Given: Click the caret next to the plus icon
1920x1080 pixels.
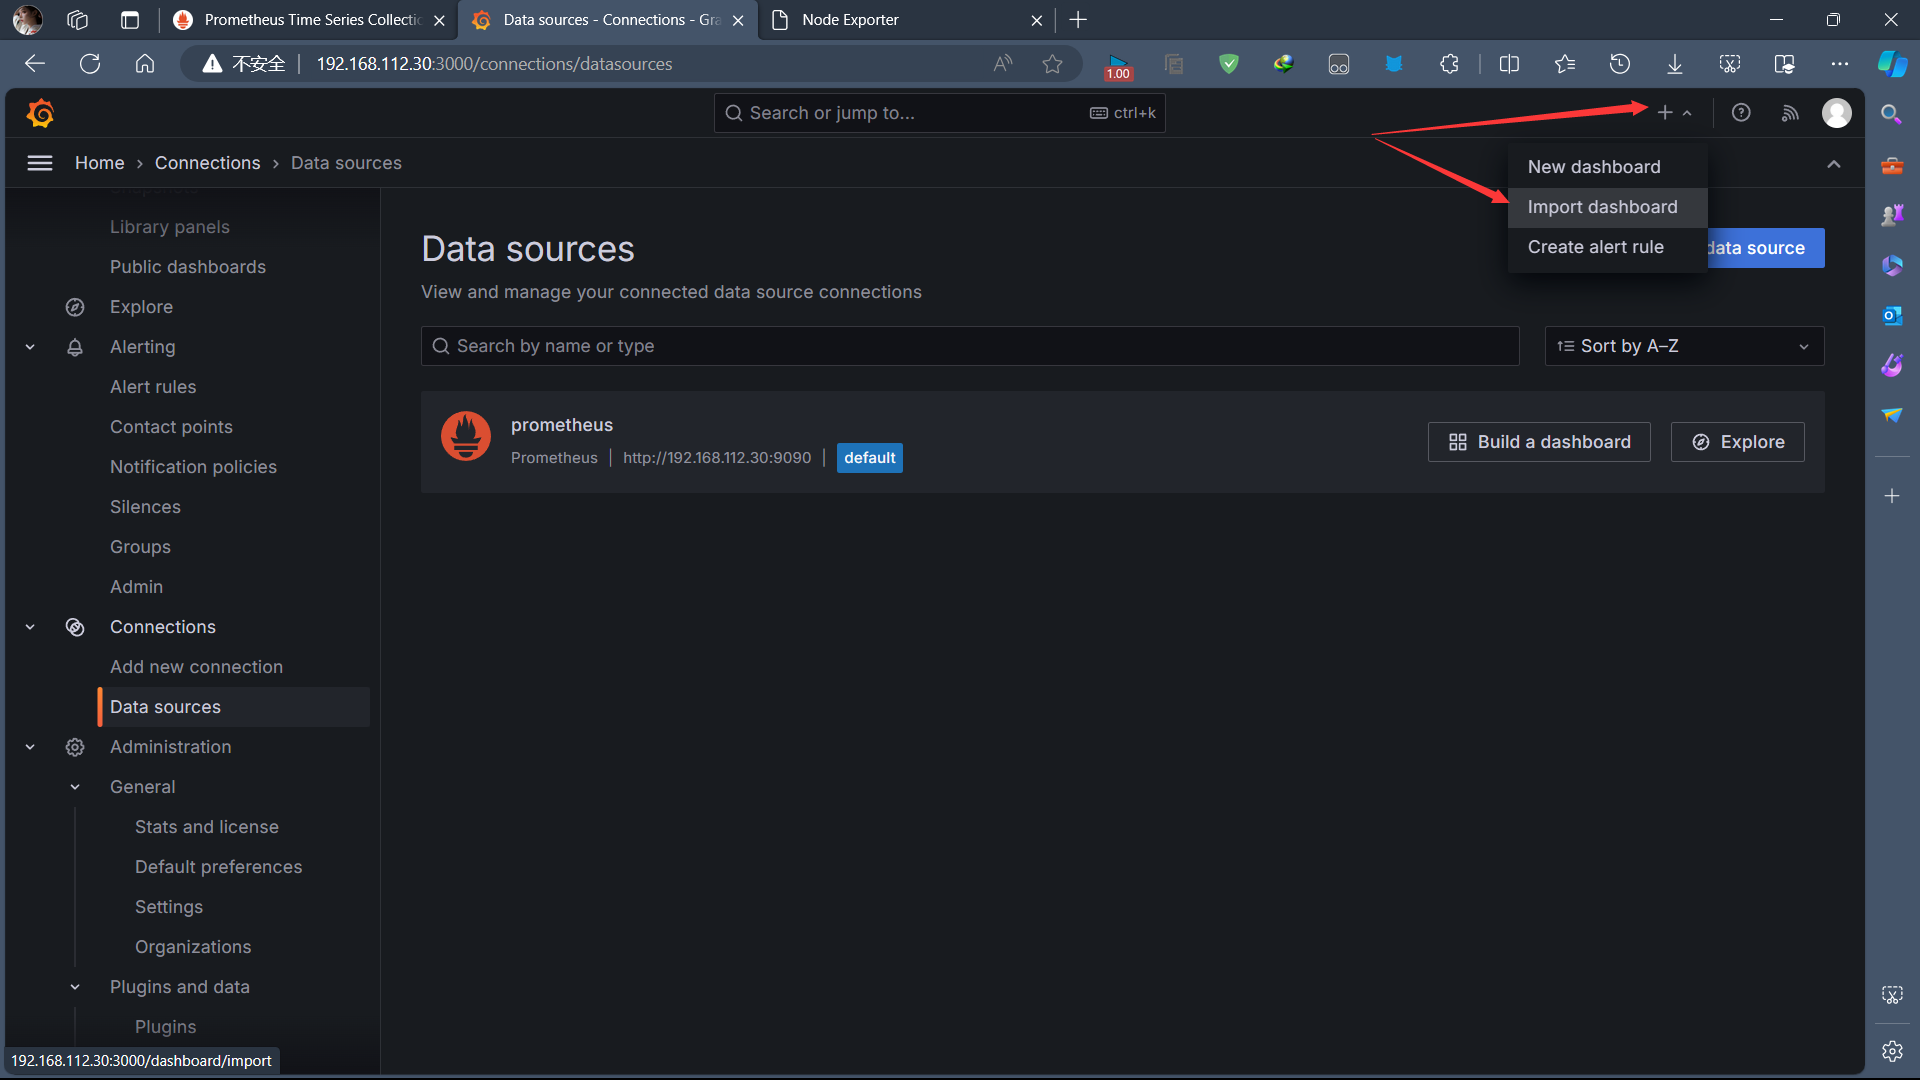Looking at the screenshot, I should [1689, 113].
